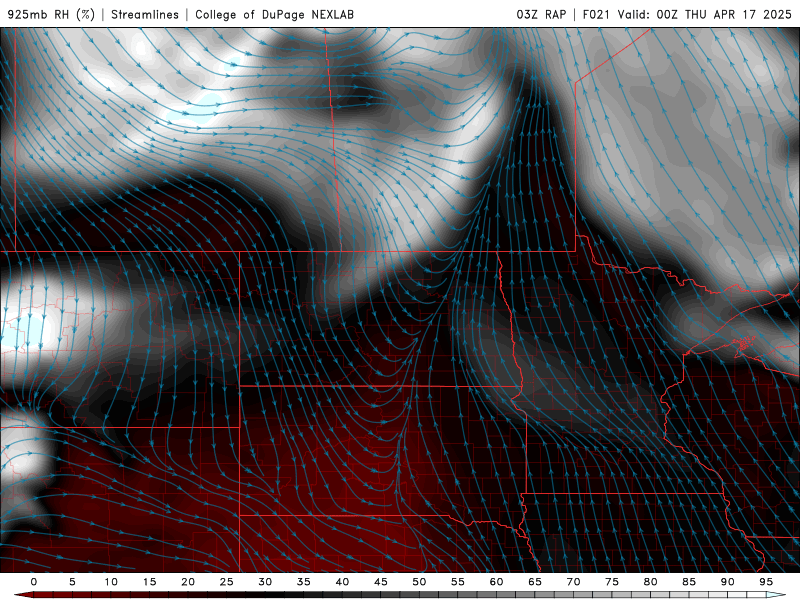Image resolution: width=800 pixels, height=600 pixels.
Task: Click the '35' value on the color scale
Action: click(304, 582)
